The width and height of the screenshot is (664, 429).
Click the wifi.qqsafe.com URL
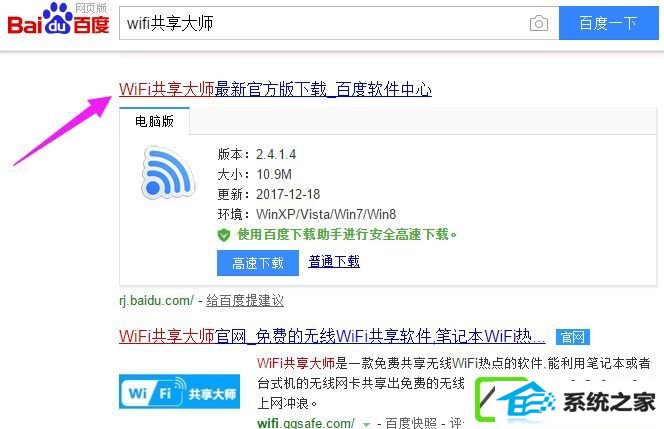coord(306,423)
